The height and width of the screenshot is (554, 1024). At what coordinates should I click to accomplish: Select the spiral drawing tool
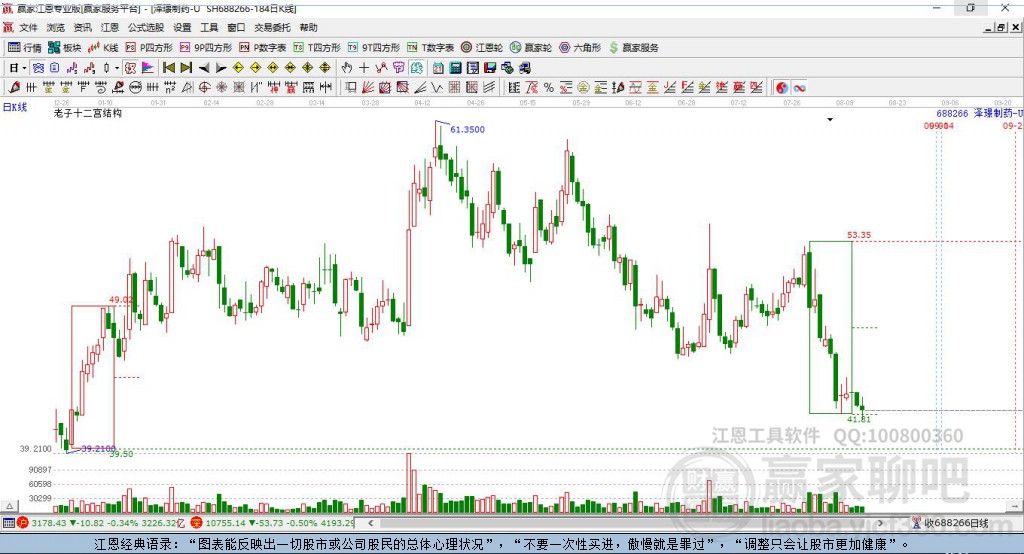coord(101,88)
